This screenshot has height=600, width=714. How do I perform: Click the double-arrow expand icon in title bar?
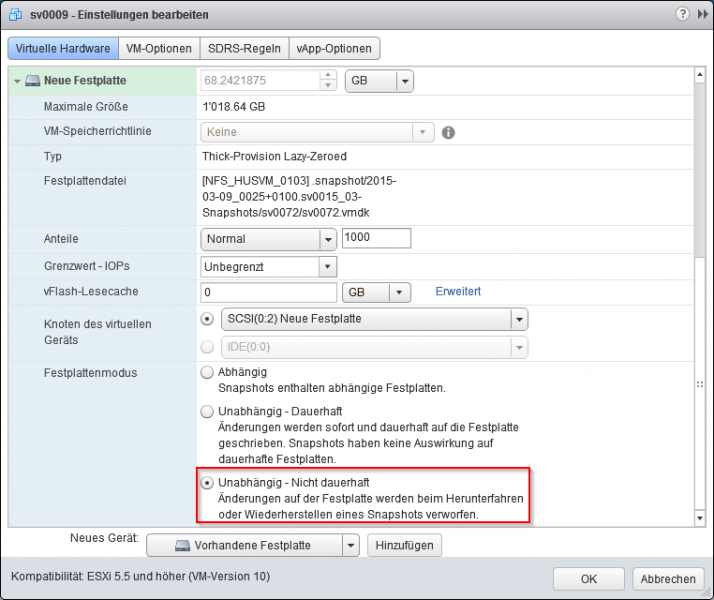pos(703,14)
